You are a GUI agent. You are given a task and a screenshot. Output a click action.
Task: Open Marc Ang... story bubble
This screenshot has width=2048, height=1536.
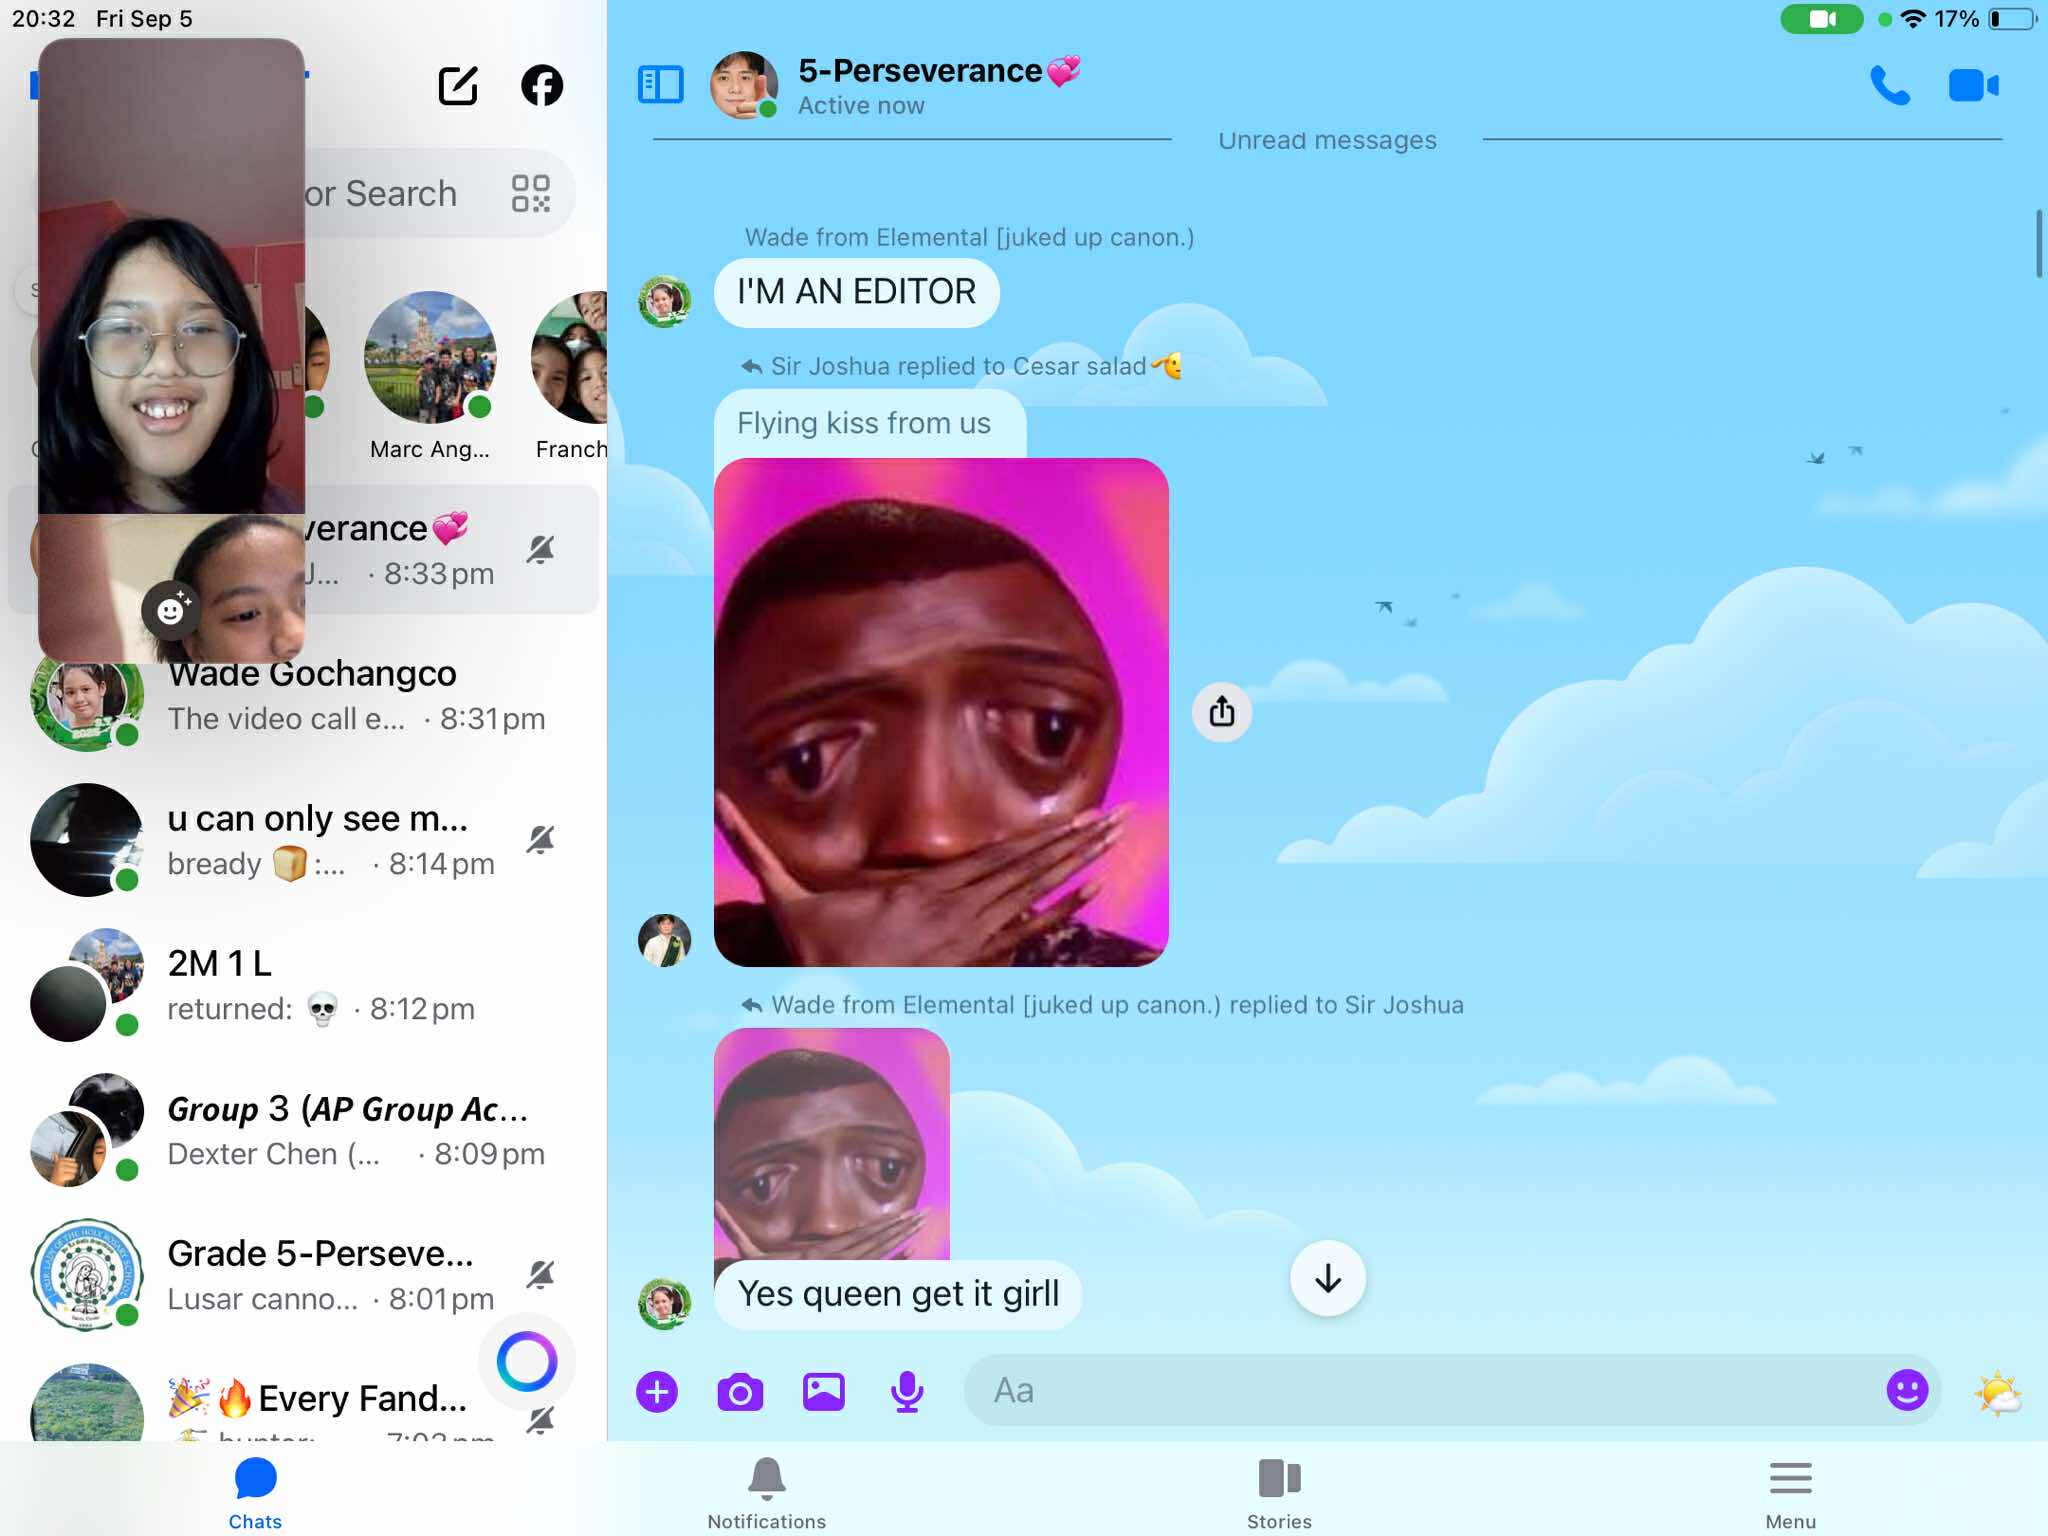(x=430, y=375)
